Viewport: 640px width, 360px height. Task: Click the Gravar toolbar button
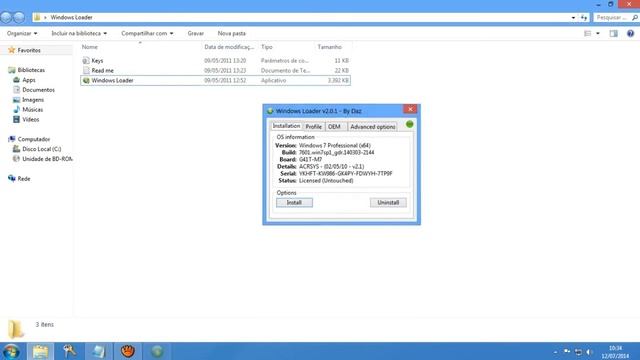[196, 33]
